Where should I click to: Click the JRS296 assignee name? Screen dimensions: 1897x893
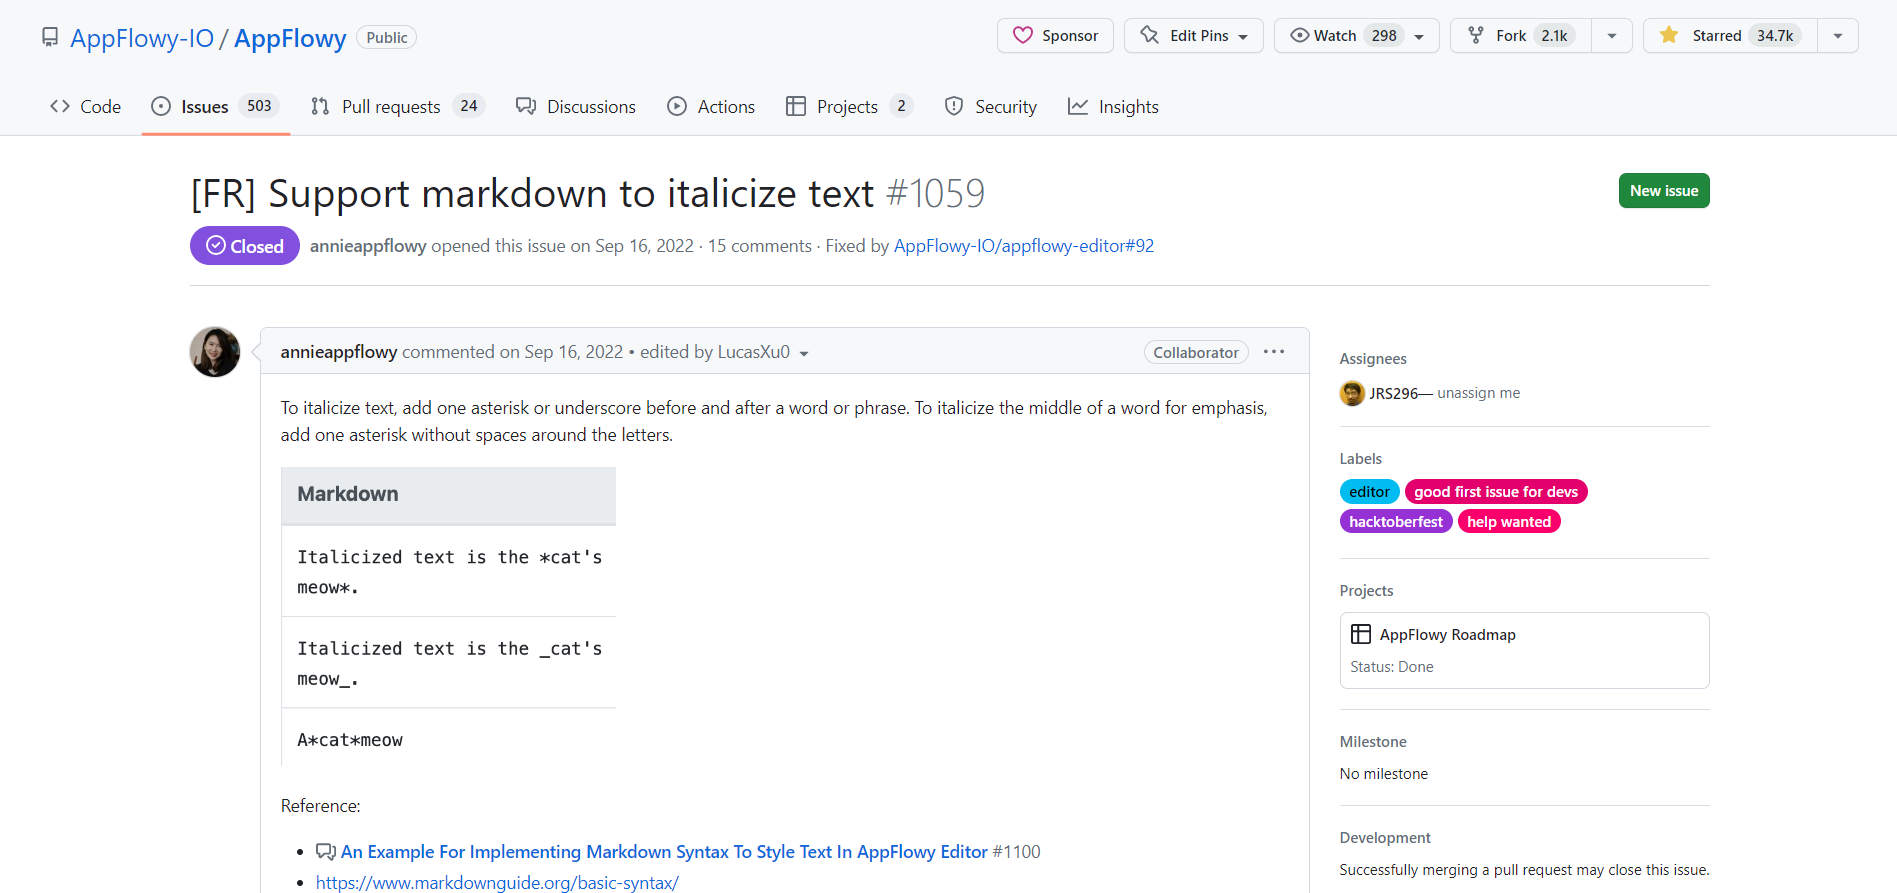coord(1394,394)
